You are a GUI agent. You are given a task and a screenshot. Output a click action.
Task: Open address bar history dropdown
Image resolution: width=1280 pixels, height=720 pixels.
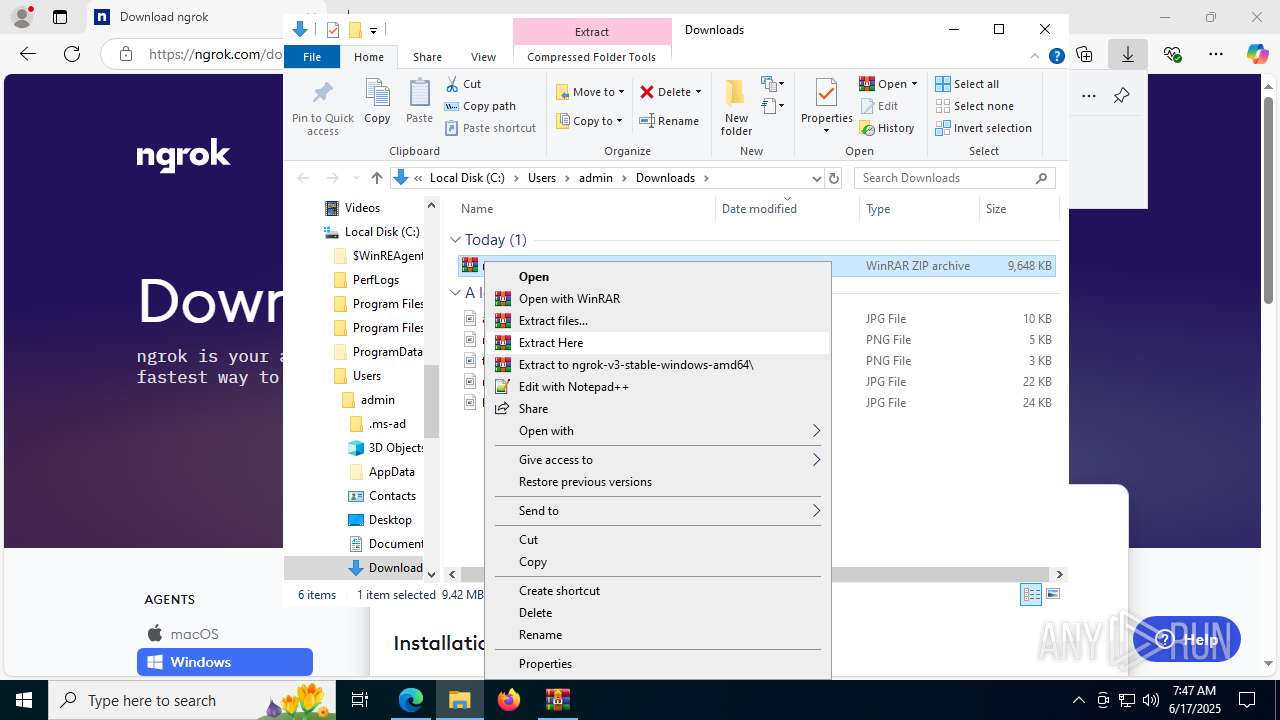point(816,178)
